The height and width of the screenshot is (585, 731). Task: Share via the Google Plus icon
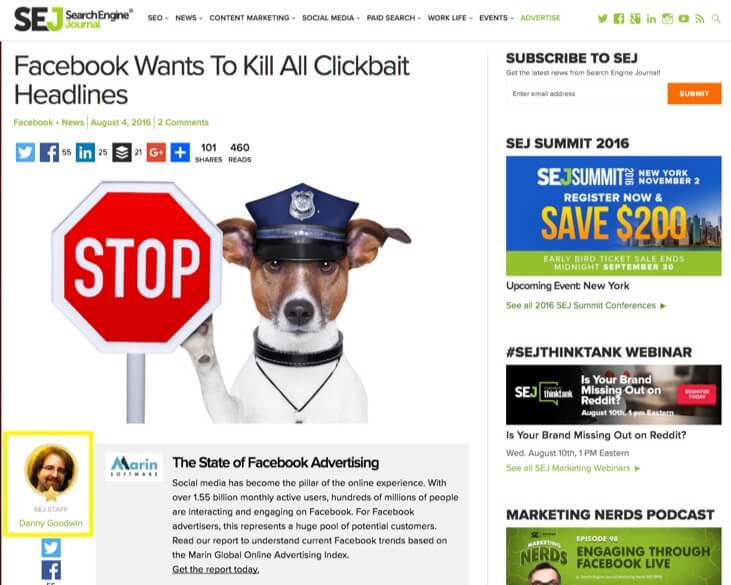(156, 152)
